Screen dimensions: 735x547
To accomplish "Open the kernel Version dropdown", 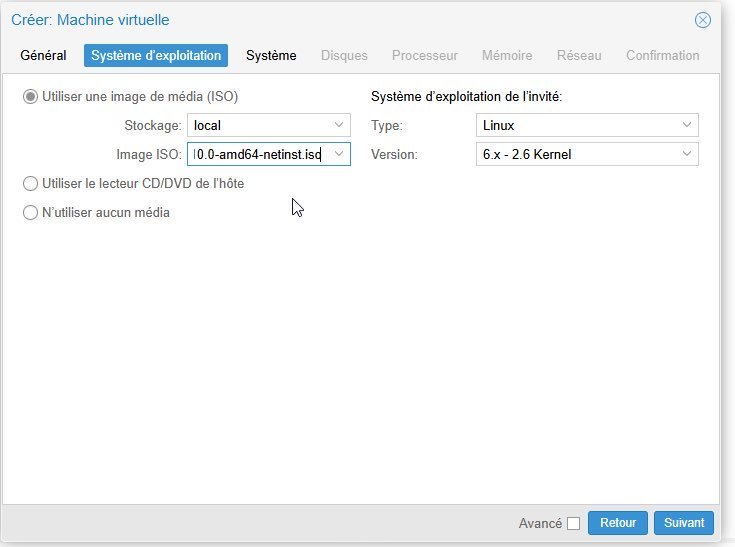I will (x=687, y=154).
